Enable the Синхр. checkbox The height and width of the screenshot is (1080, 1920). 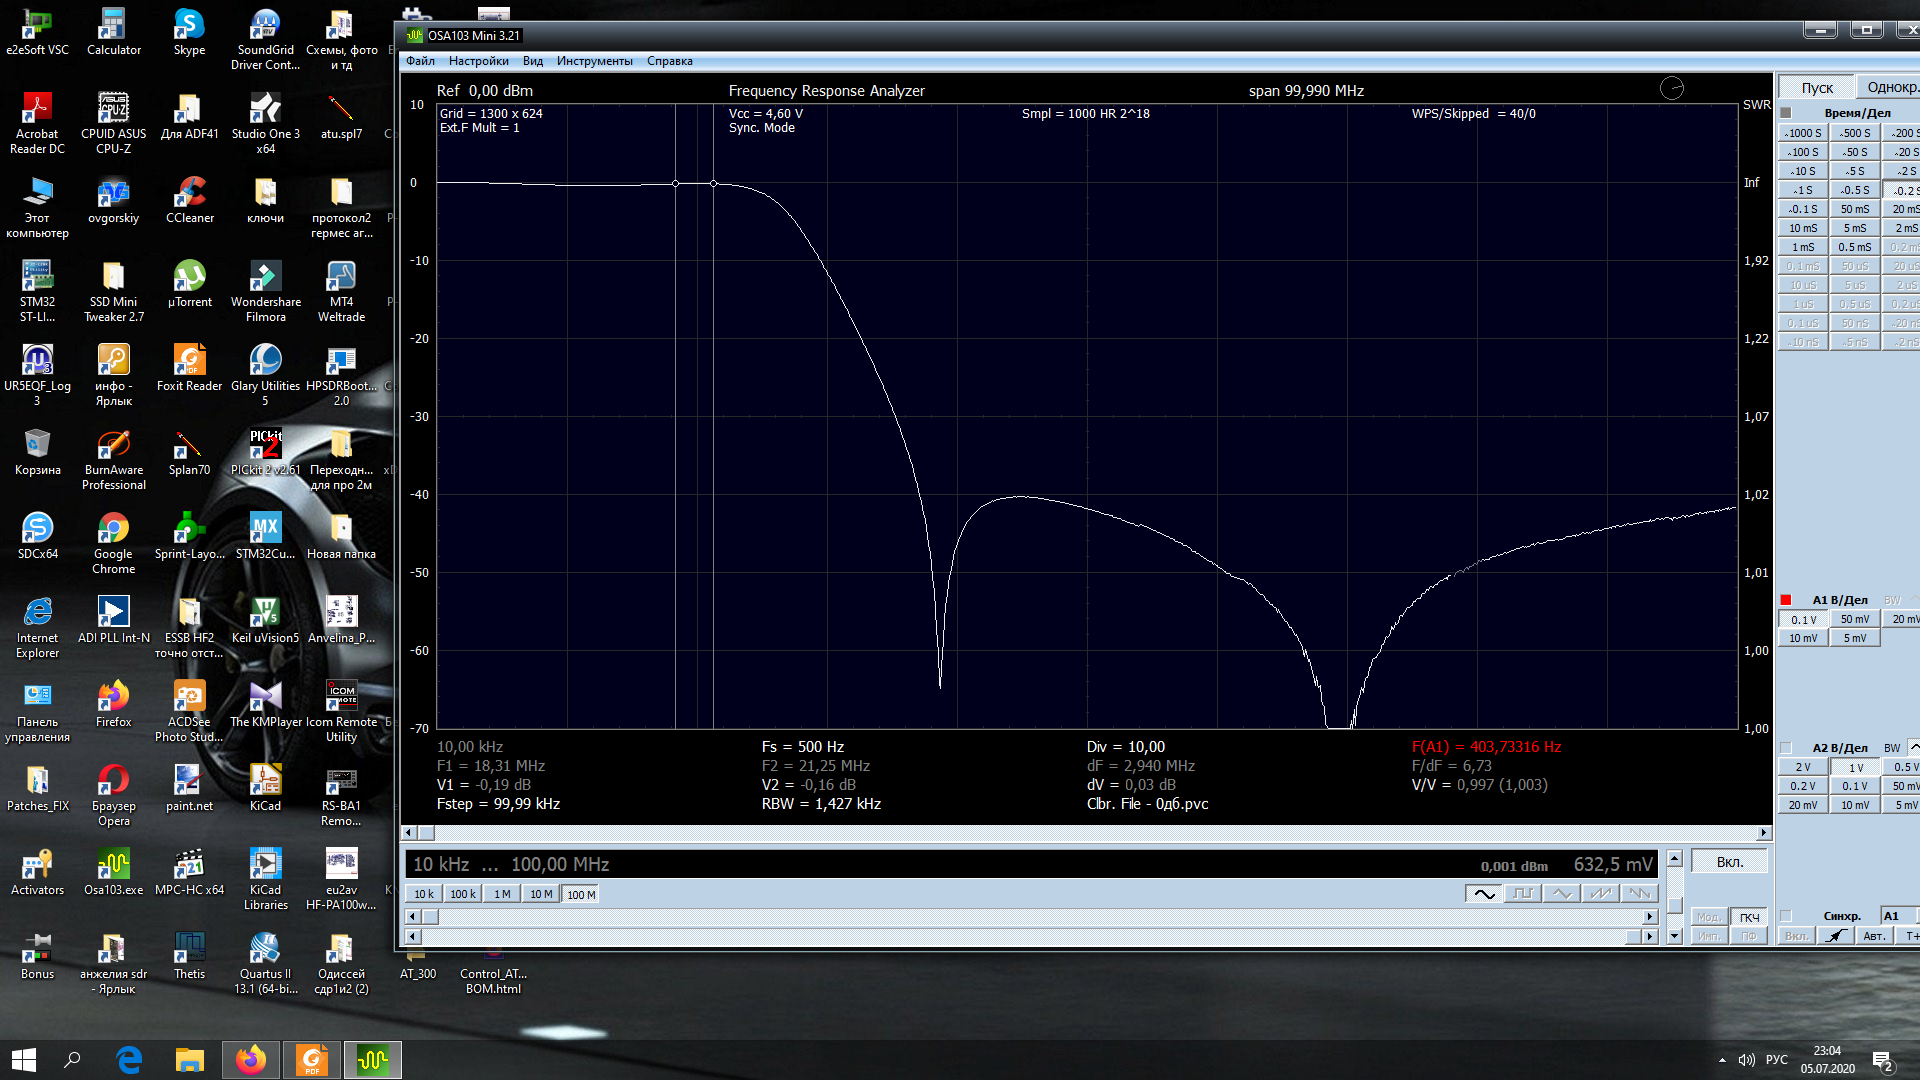1786,916
